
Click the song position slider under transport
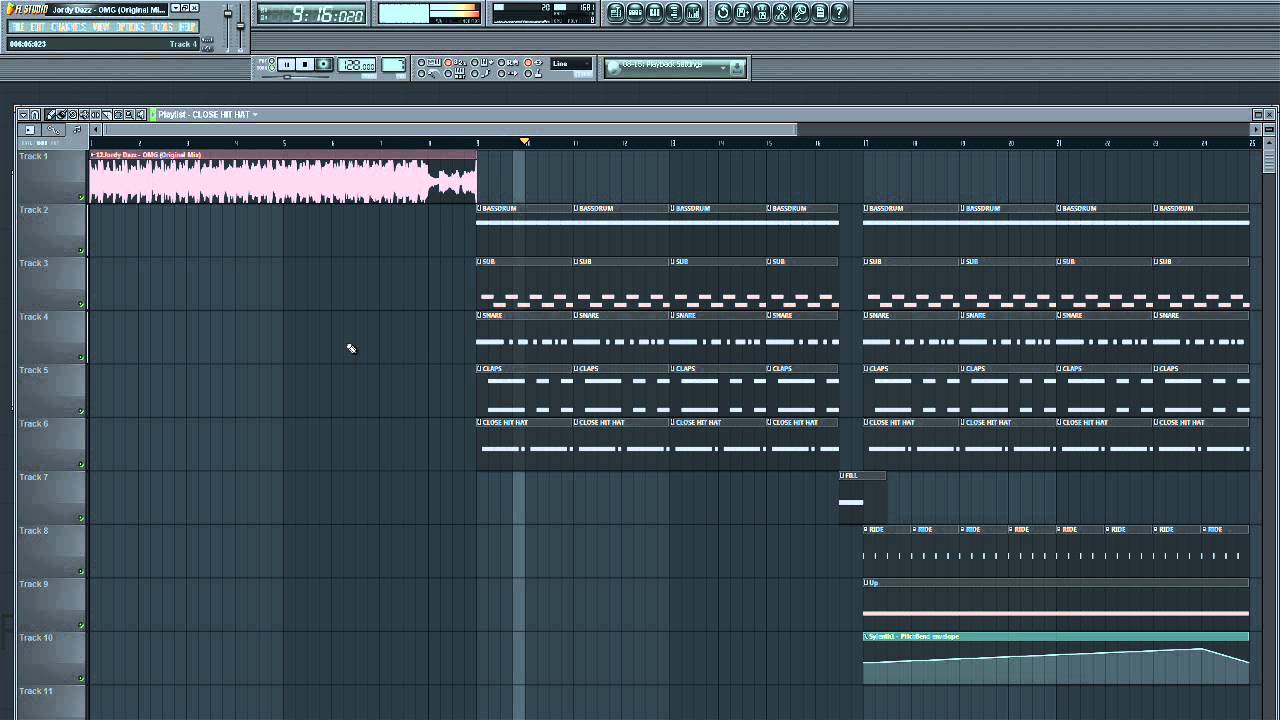[x=296, y=76]
